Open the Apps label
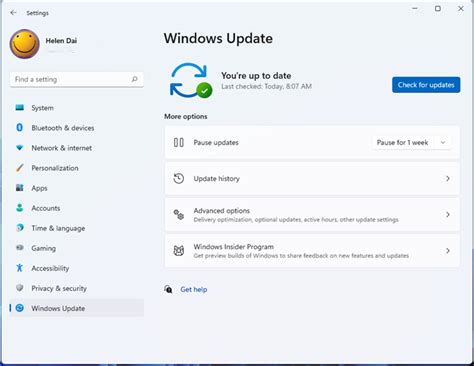 (39, 188)
